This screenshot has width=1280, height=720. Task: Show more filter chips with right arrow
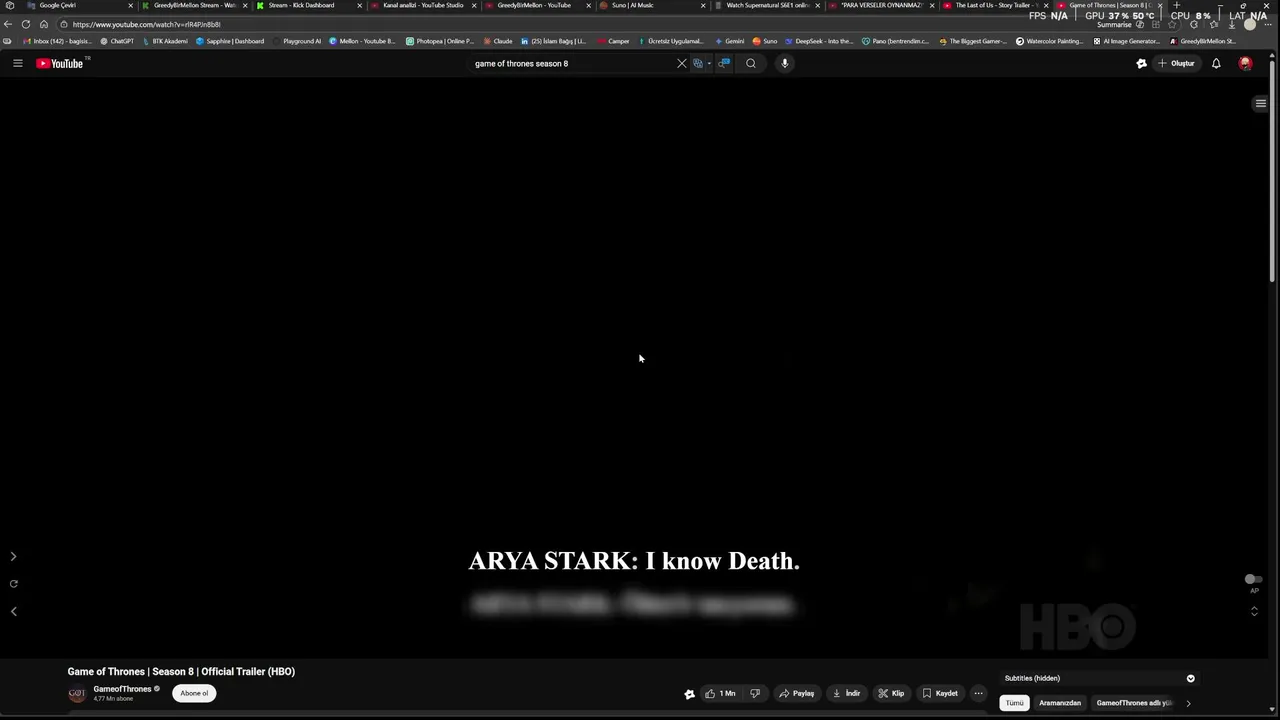pyautogui.click(x=1188, y=703)
